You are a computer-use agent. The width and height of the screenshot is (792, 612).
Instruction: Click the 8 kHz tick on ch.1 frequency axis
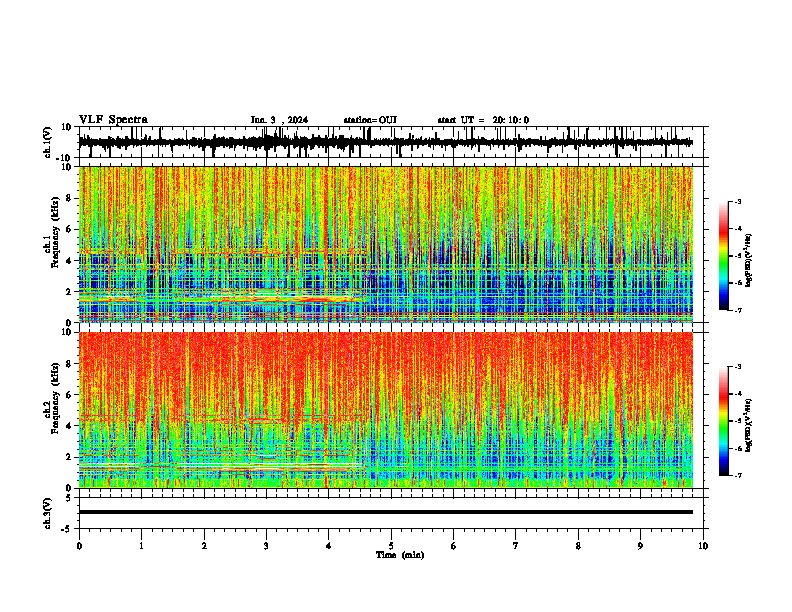[69, 198]
